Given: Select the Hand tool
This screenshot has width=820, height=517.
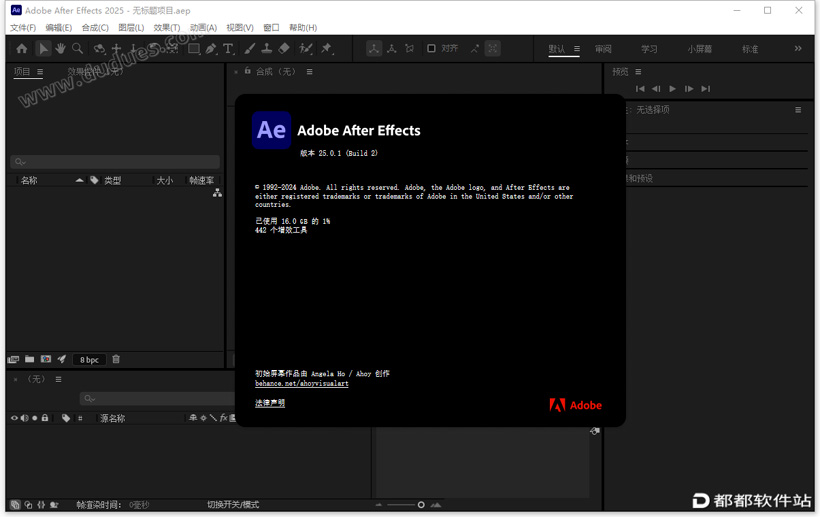Looking at the screenshot, I should pyautogui.click(x=61, y=49).
